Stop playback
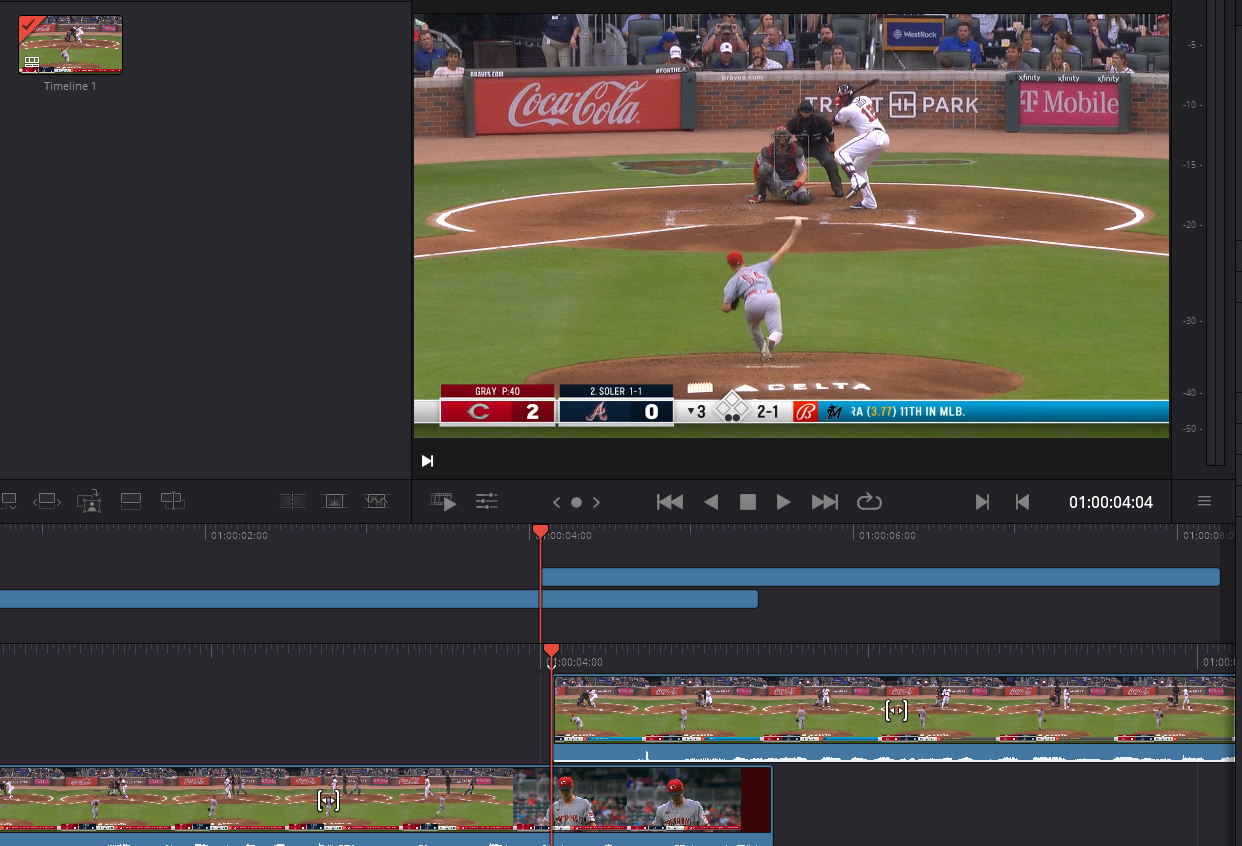 747,502
